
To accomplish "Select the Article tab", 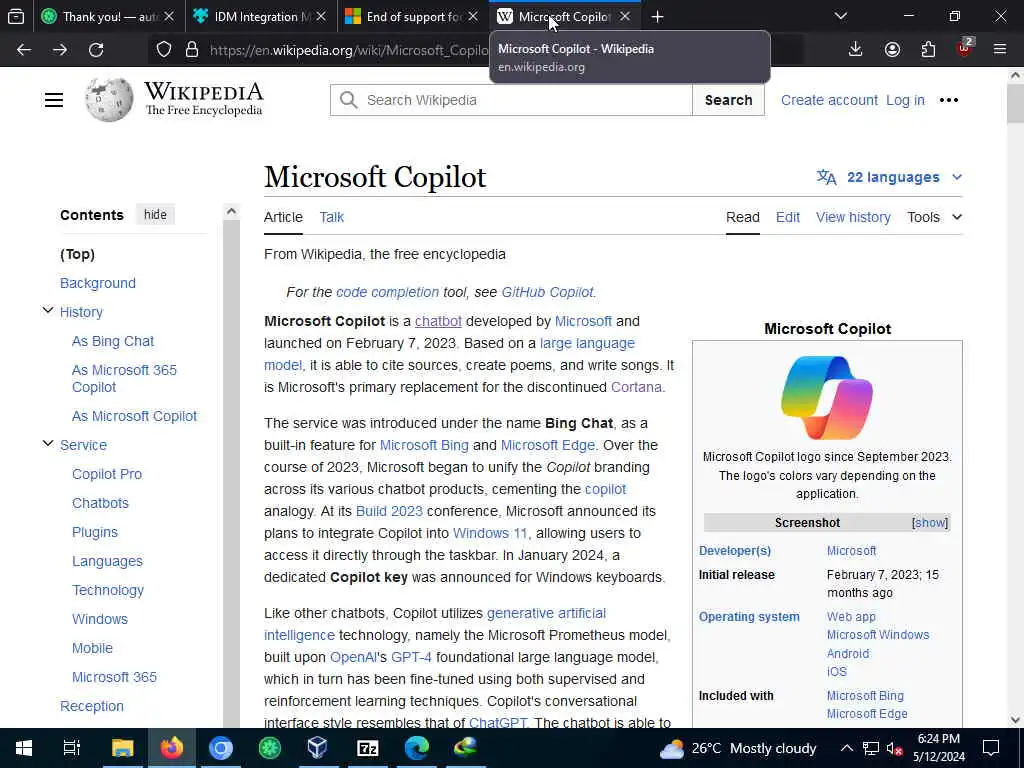I will [x=283, y=217].
